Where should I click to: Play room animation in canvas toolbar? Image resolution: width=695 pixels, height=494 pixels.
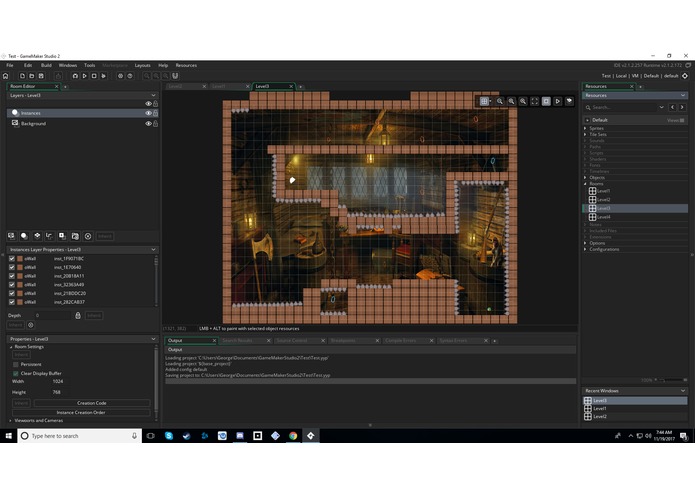point(558,101)
